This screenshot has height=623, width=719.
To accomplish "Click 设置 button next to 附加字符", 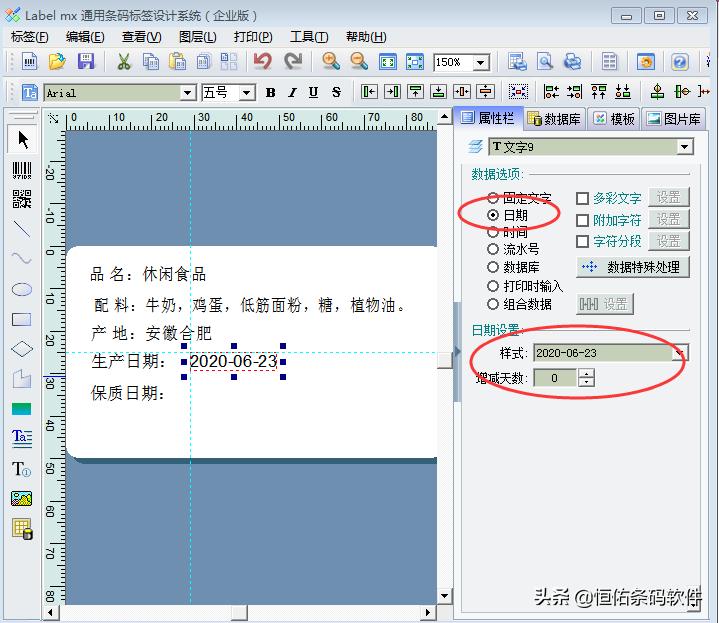I will (x=669, y=220).
